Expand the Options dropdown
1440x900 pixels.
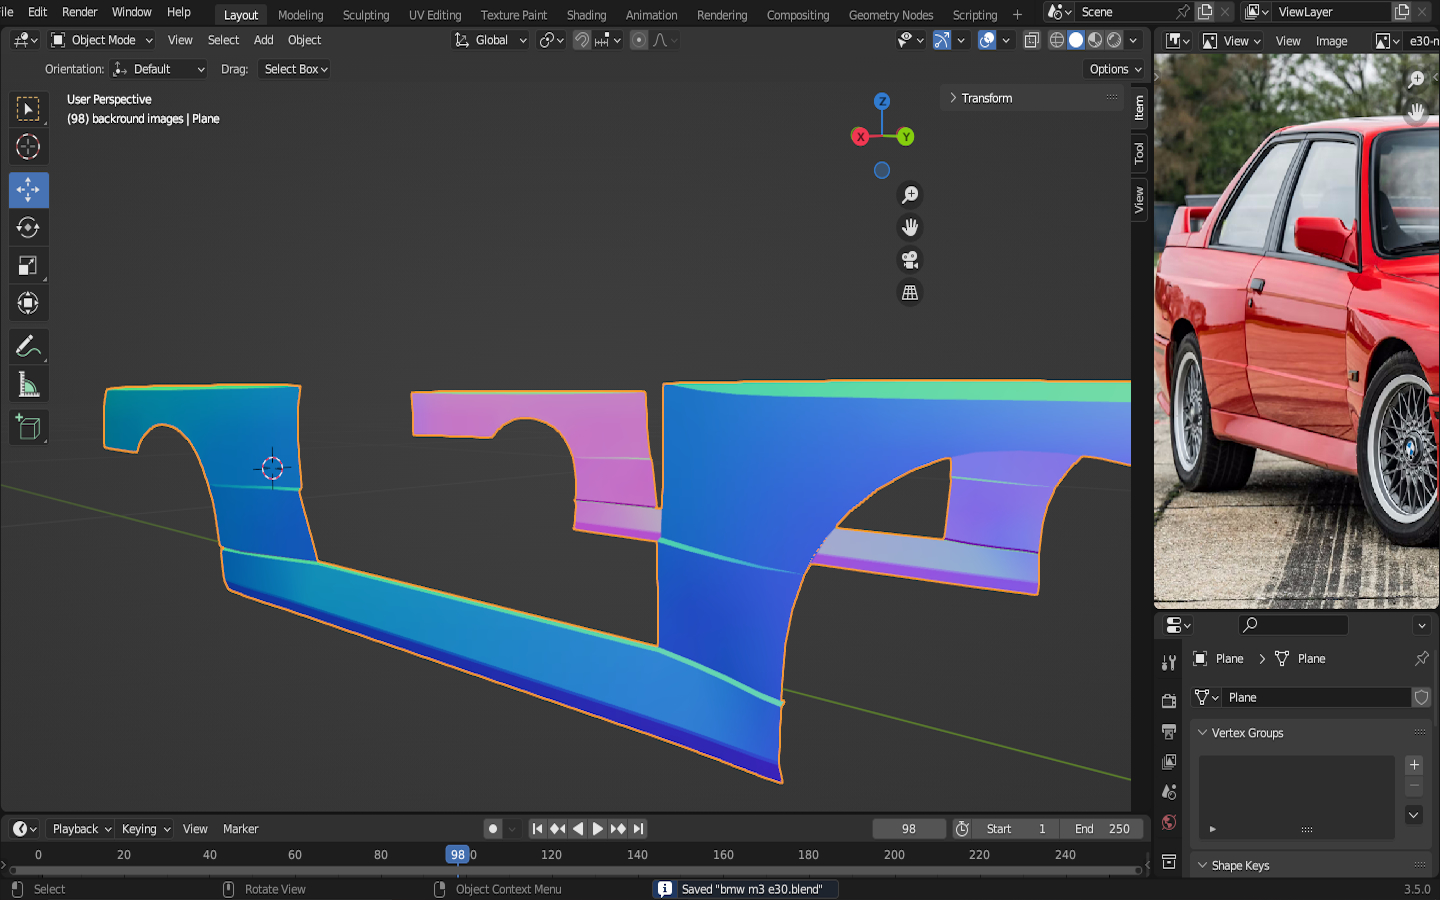[1115, 69]
